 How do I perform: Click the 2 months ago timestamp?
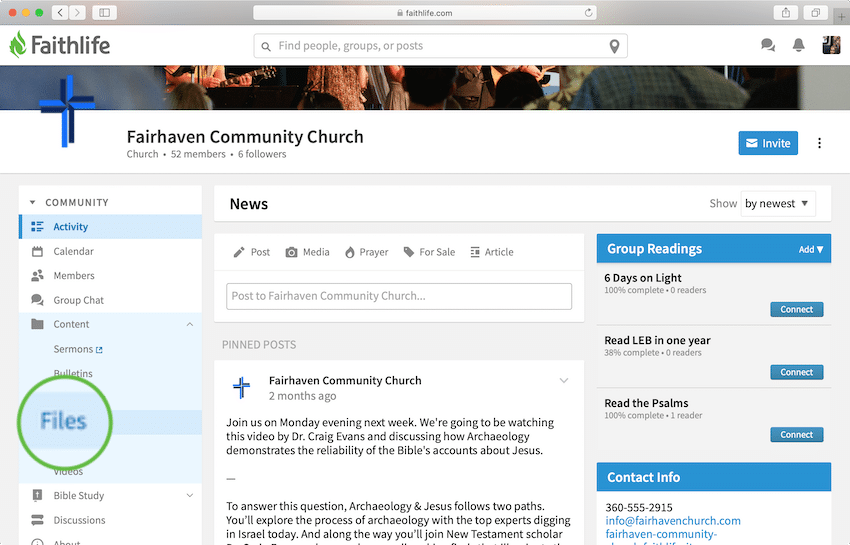(x=302, y=396)
